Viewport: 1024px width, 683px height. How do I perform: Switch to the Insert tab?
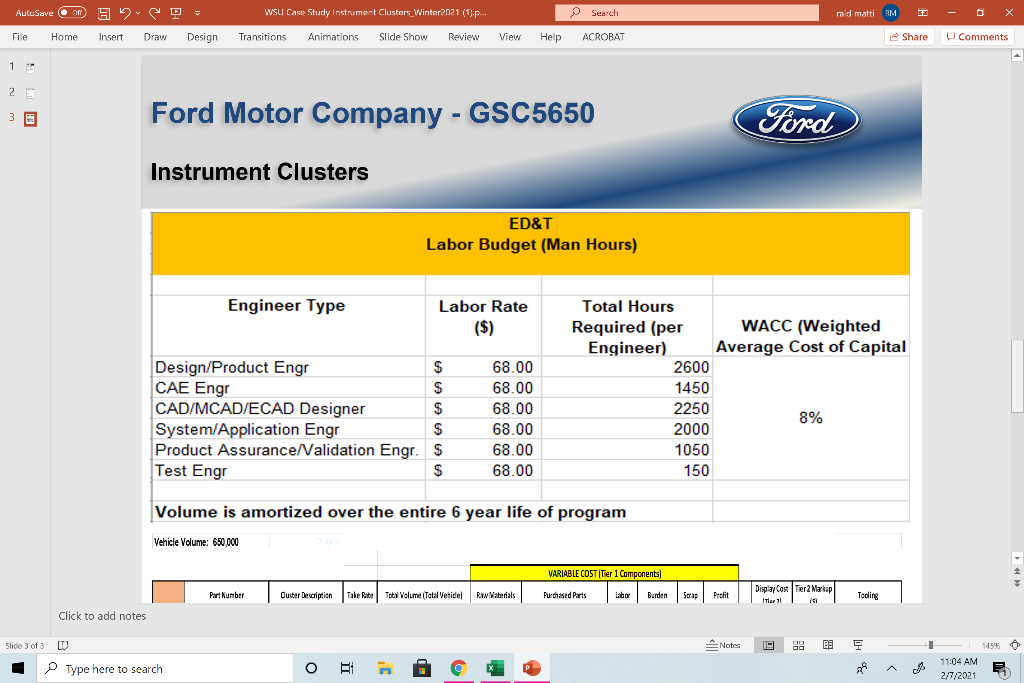click(111, 37)
